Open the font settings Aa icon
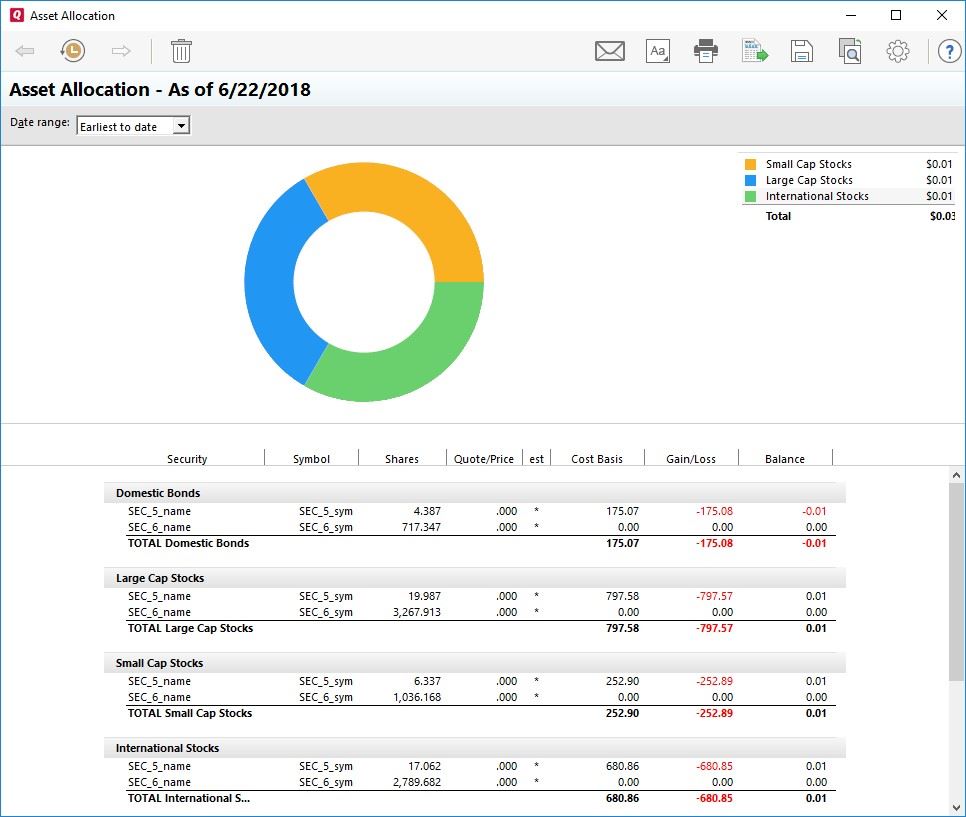The height and width of the screenshot is (817, 966). (x=657, y=51)
